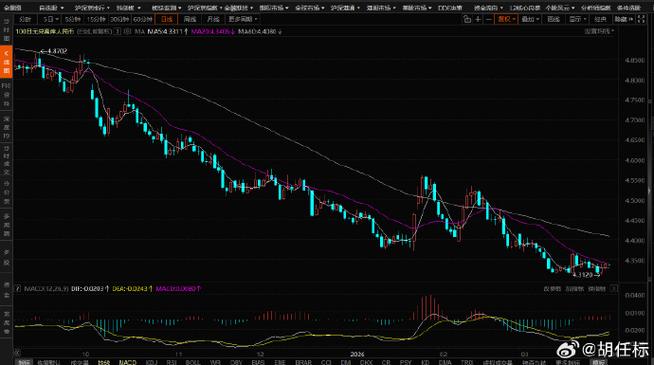Select the 60分钟 period
Image resolution: width=654 pixels, height=365 pixels.
(x=143, y=19)
